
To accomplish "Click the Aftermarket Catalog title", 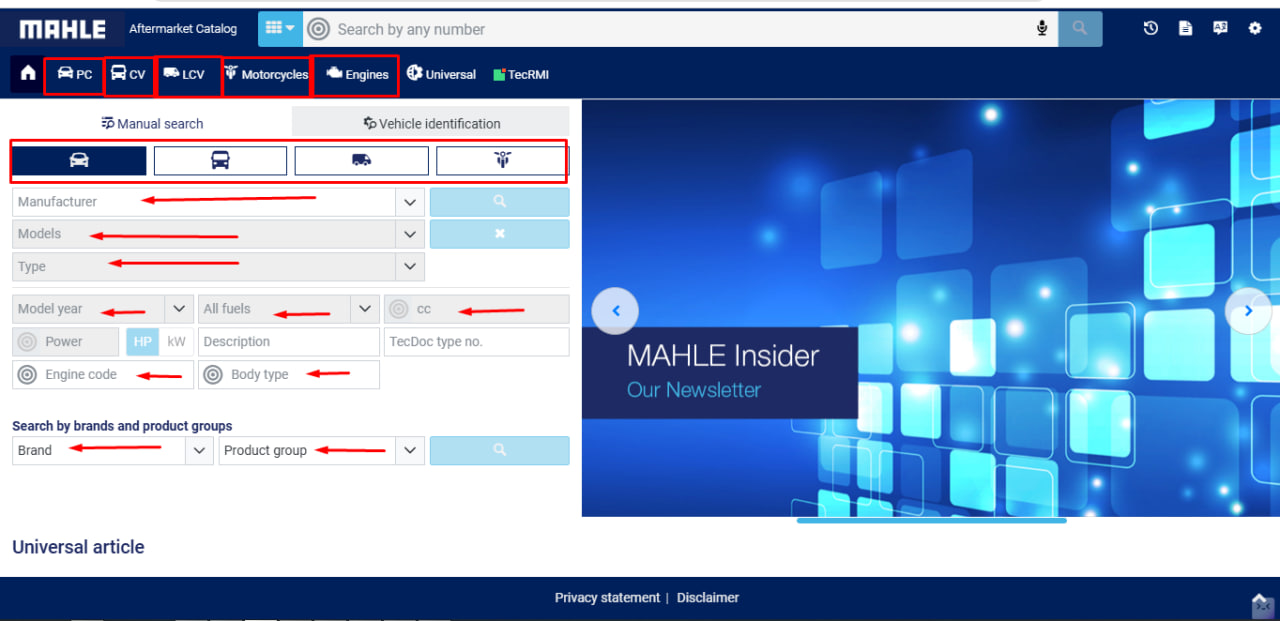I will click(x=183, y=29).
